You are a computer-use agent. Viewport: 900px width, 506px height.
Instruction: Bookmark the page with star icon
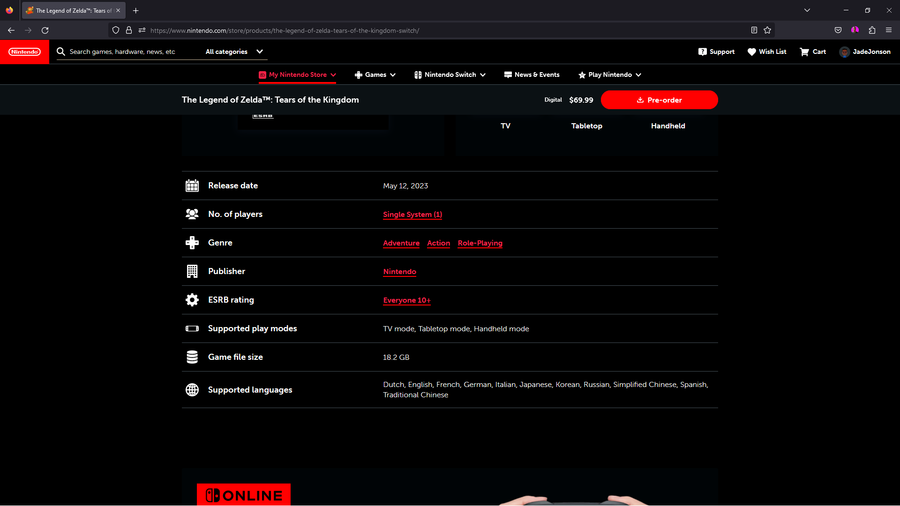767,30
